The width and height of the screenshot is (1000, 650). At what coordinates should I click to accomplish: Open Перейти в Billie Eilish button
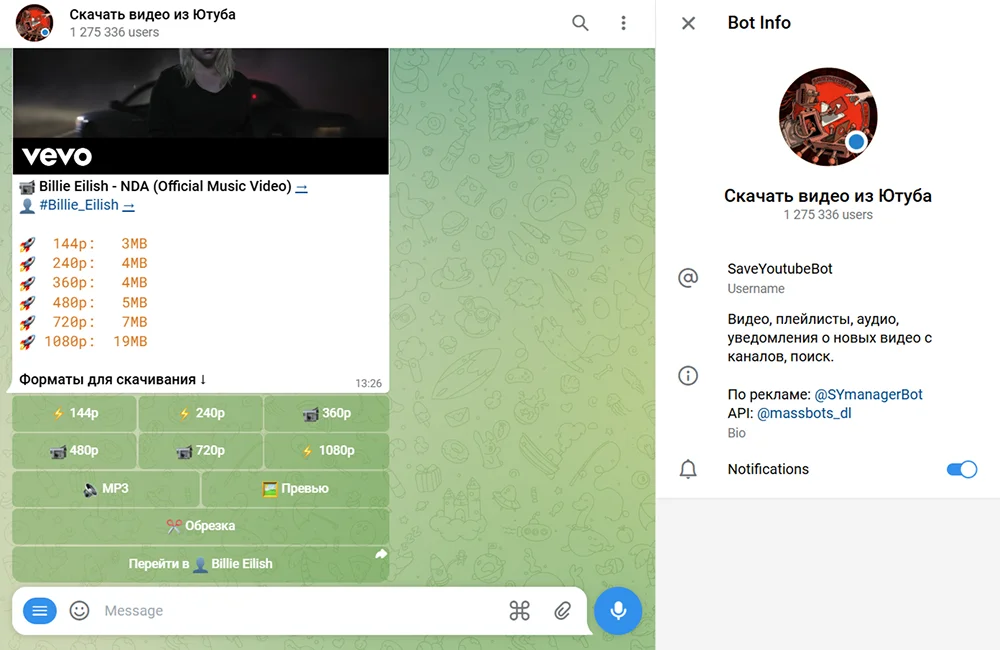pyautogui.click(x=201, y=564)
